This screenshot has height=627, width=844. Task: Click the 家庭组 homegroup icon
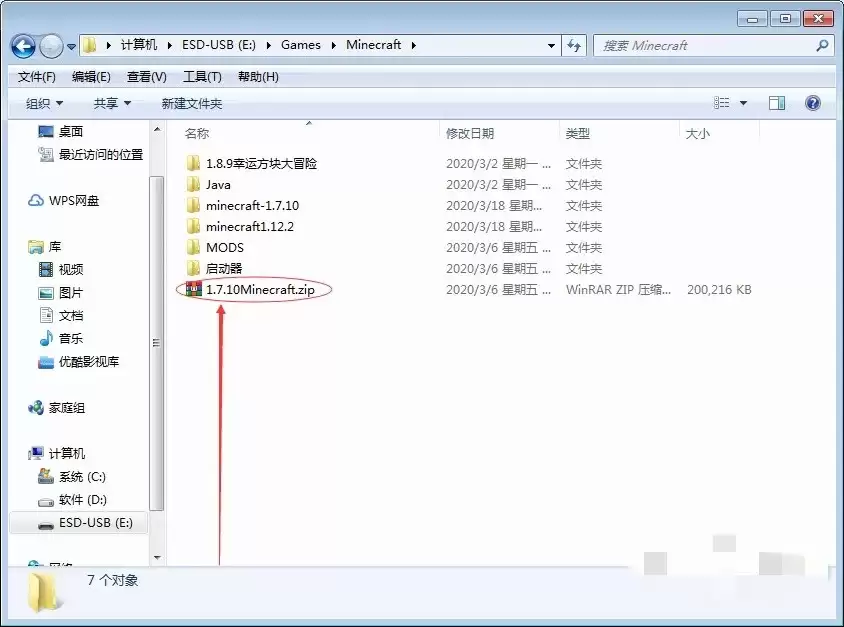[36, 407]
